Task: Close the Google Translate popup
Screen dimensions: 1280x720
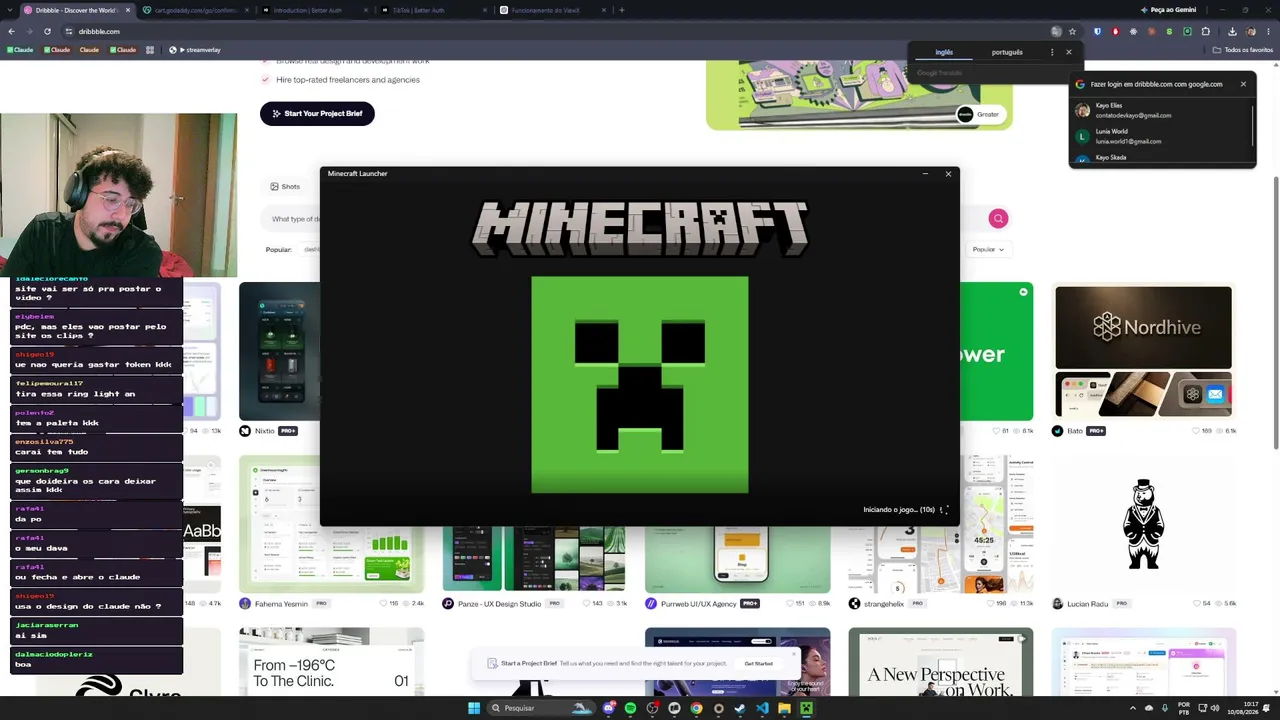Action: [x=1068, y=52]
